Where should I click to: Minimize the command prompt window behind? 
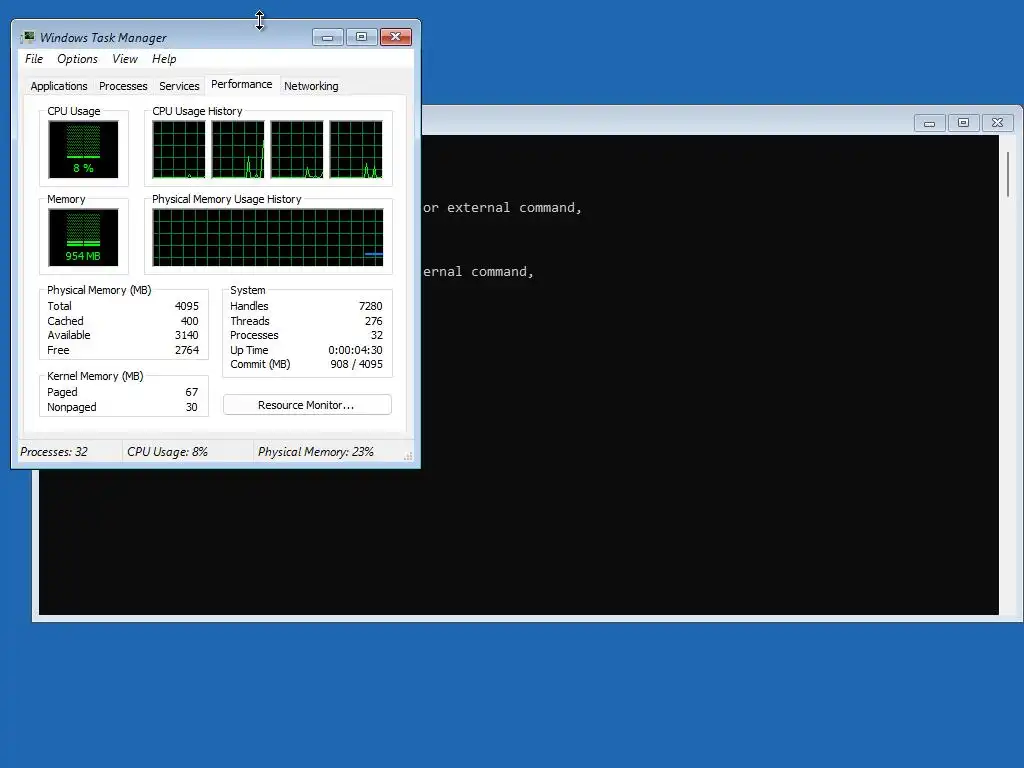tap(929, 123)
